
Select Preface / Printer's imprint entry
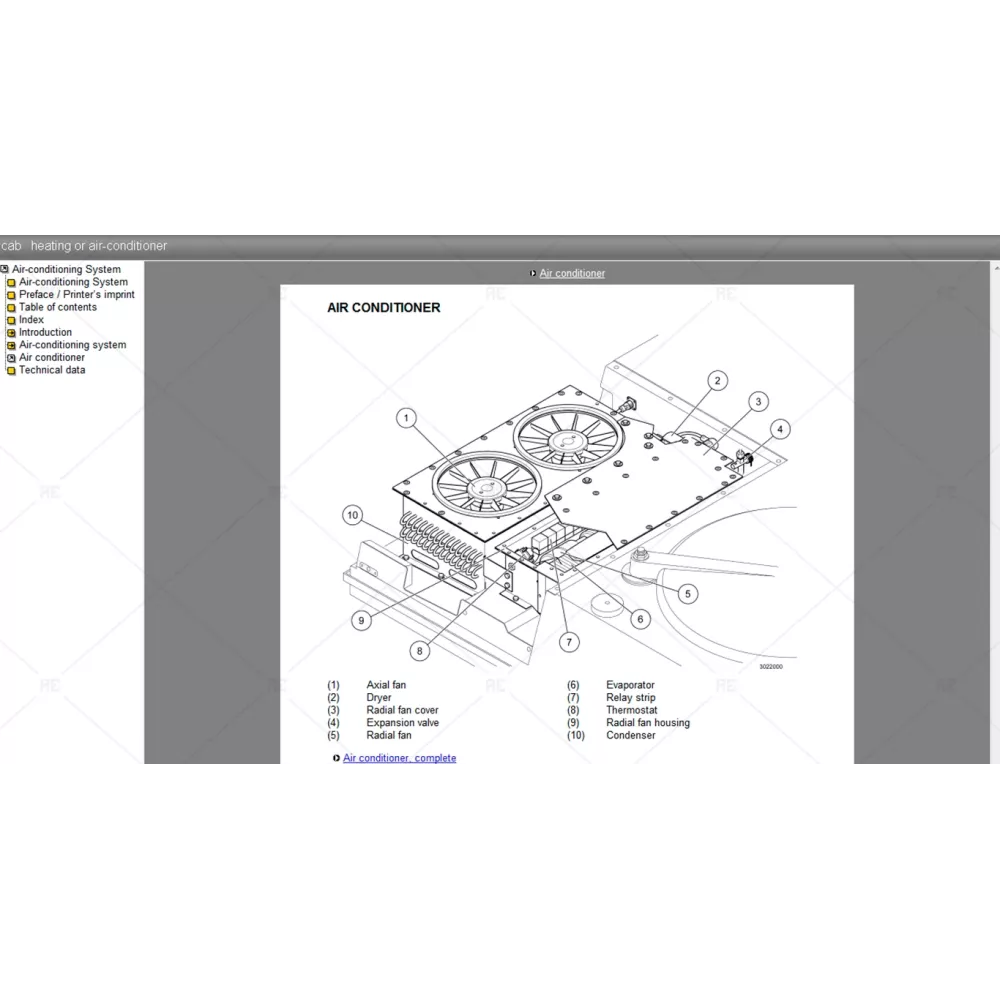[x=76, y=295]
